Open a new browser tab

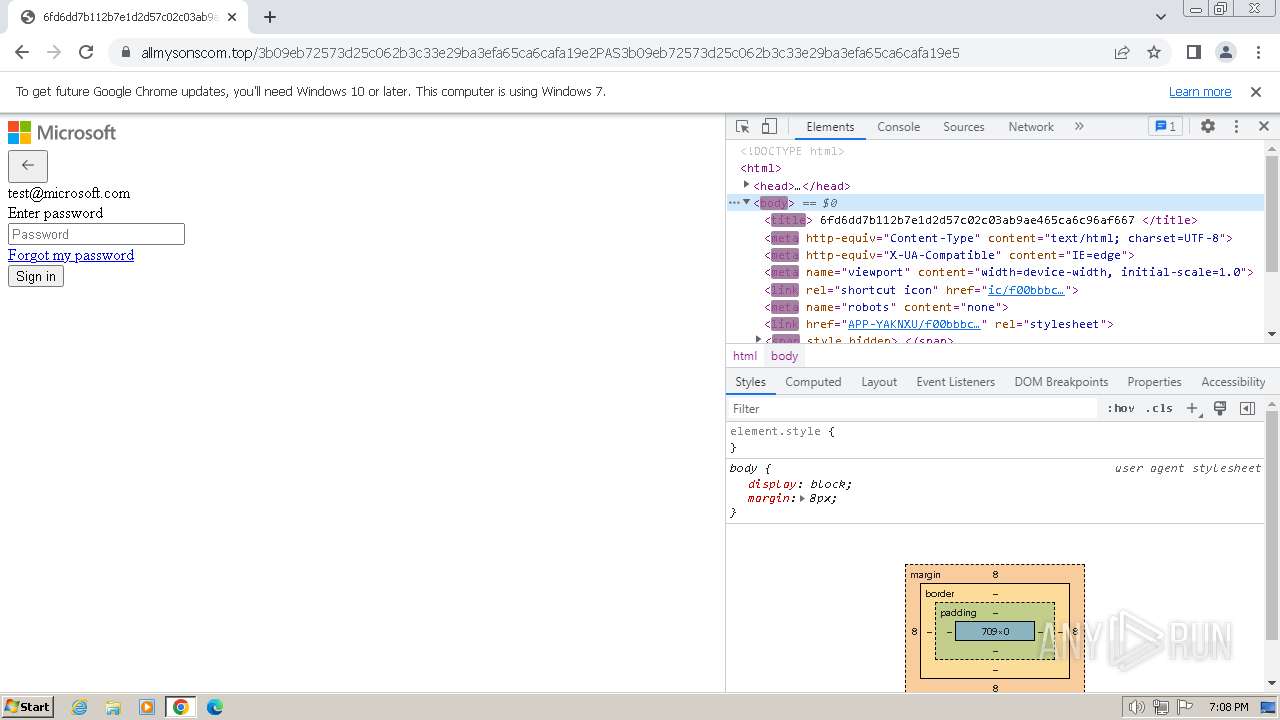point(270,17)
